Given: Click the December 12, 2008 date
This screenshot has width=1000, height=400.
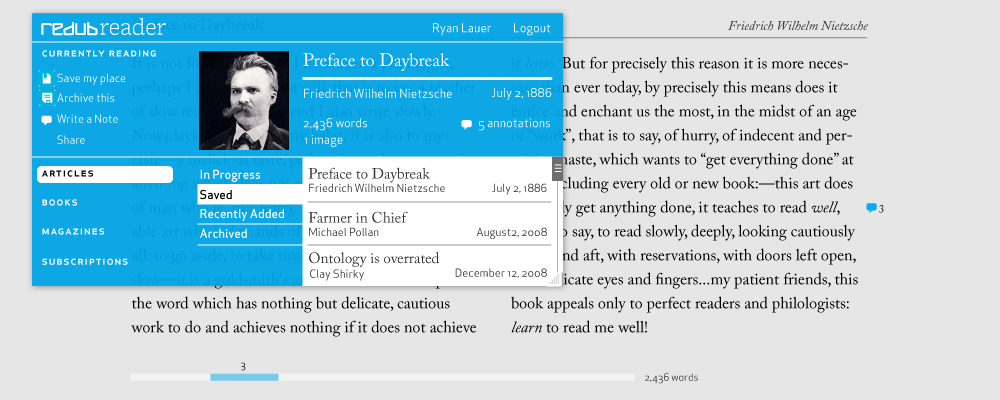Looking at the screenshot, I should (501, 274).
